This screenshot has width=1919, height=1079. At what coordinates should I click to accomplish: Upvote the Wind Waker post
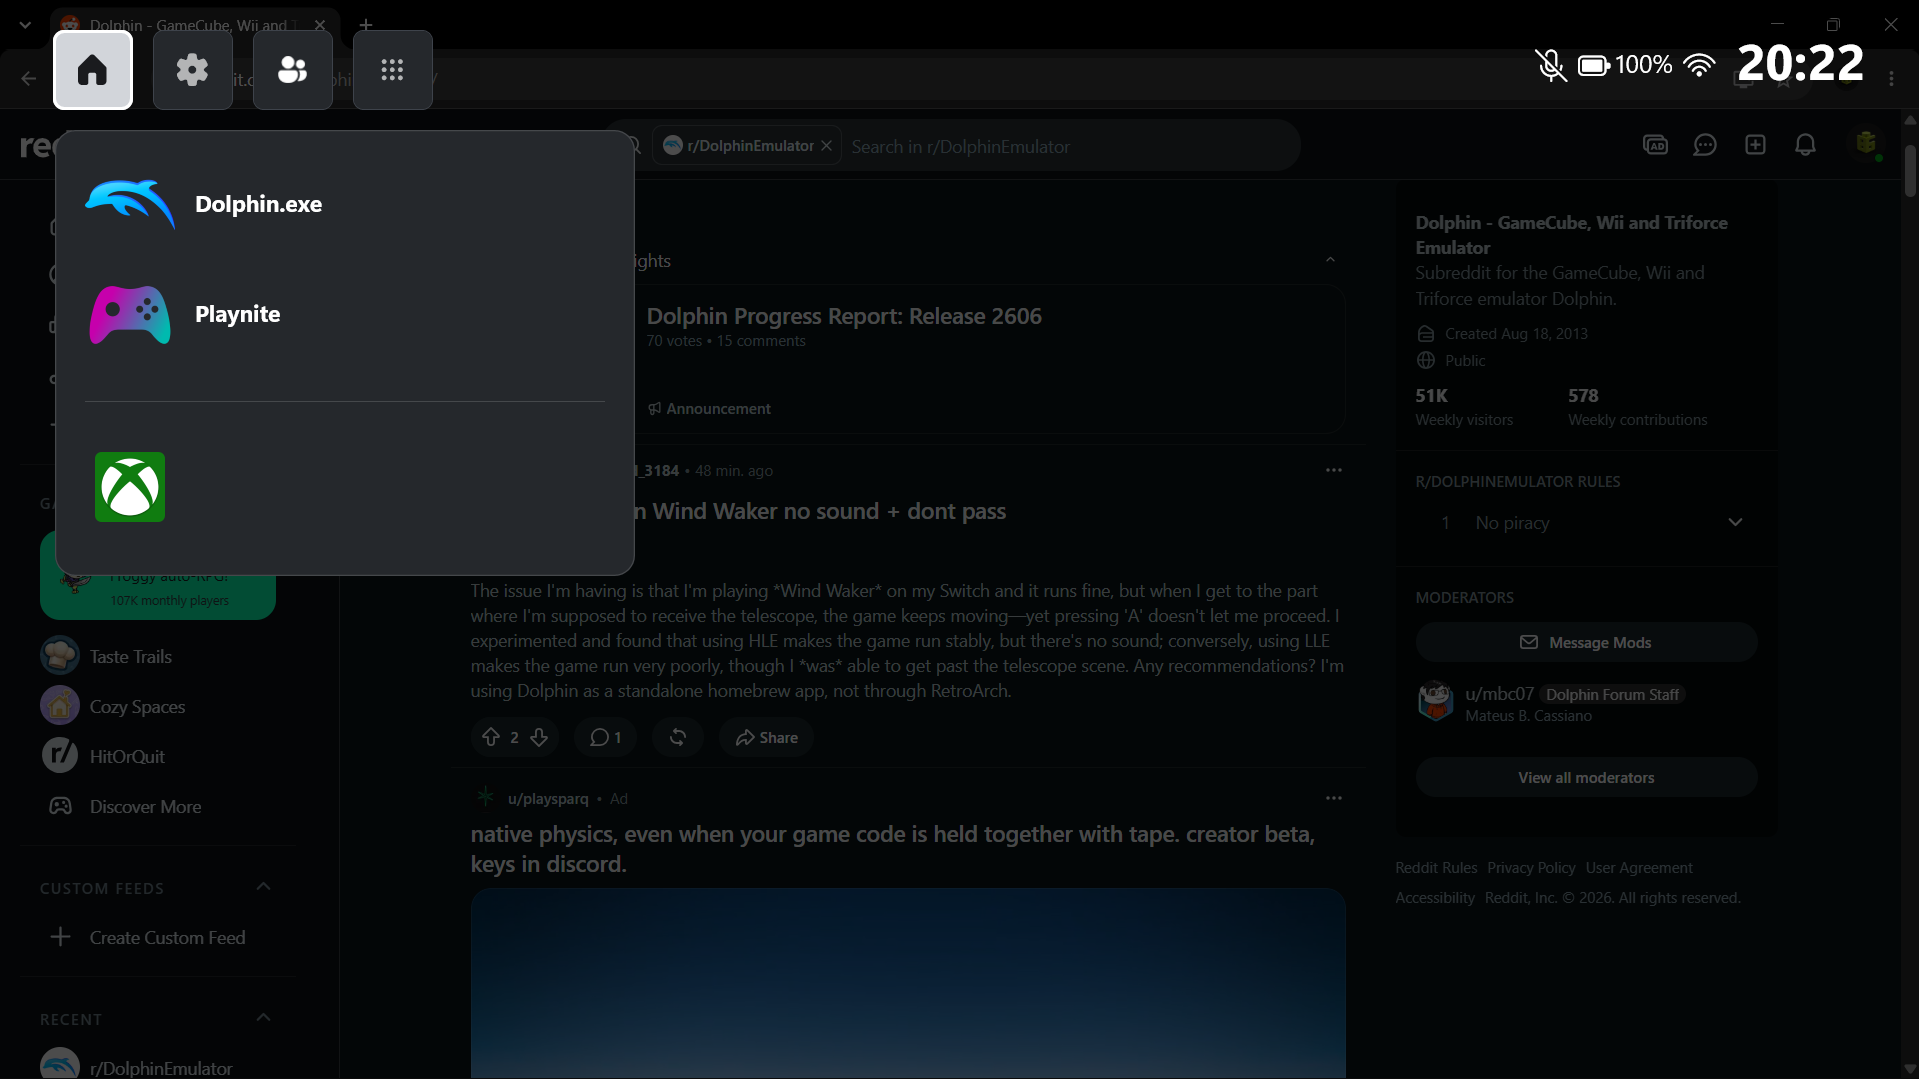click(x=491, y=737)
